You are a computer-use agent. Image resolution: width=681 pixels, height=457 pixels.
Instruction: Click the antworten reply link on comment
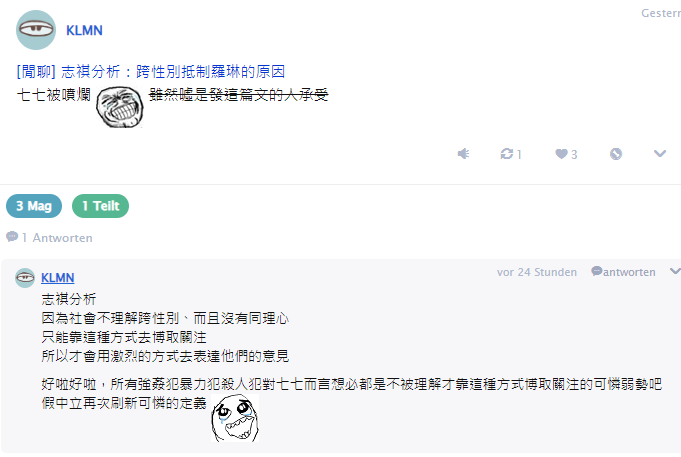[x=623, y=272]
